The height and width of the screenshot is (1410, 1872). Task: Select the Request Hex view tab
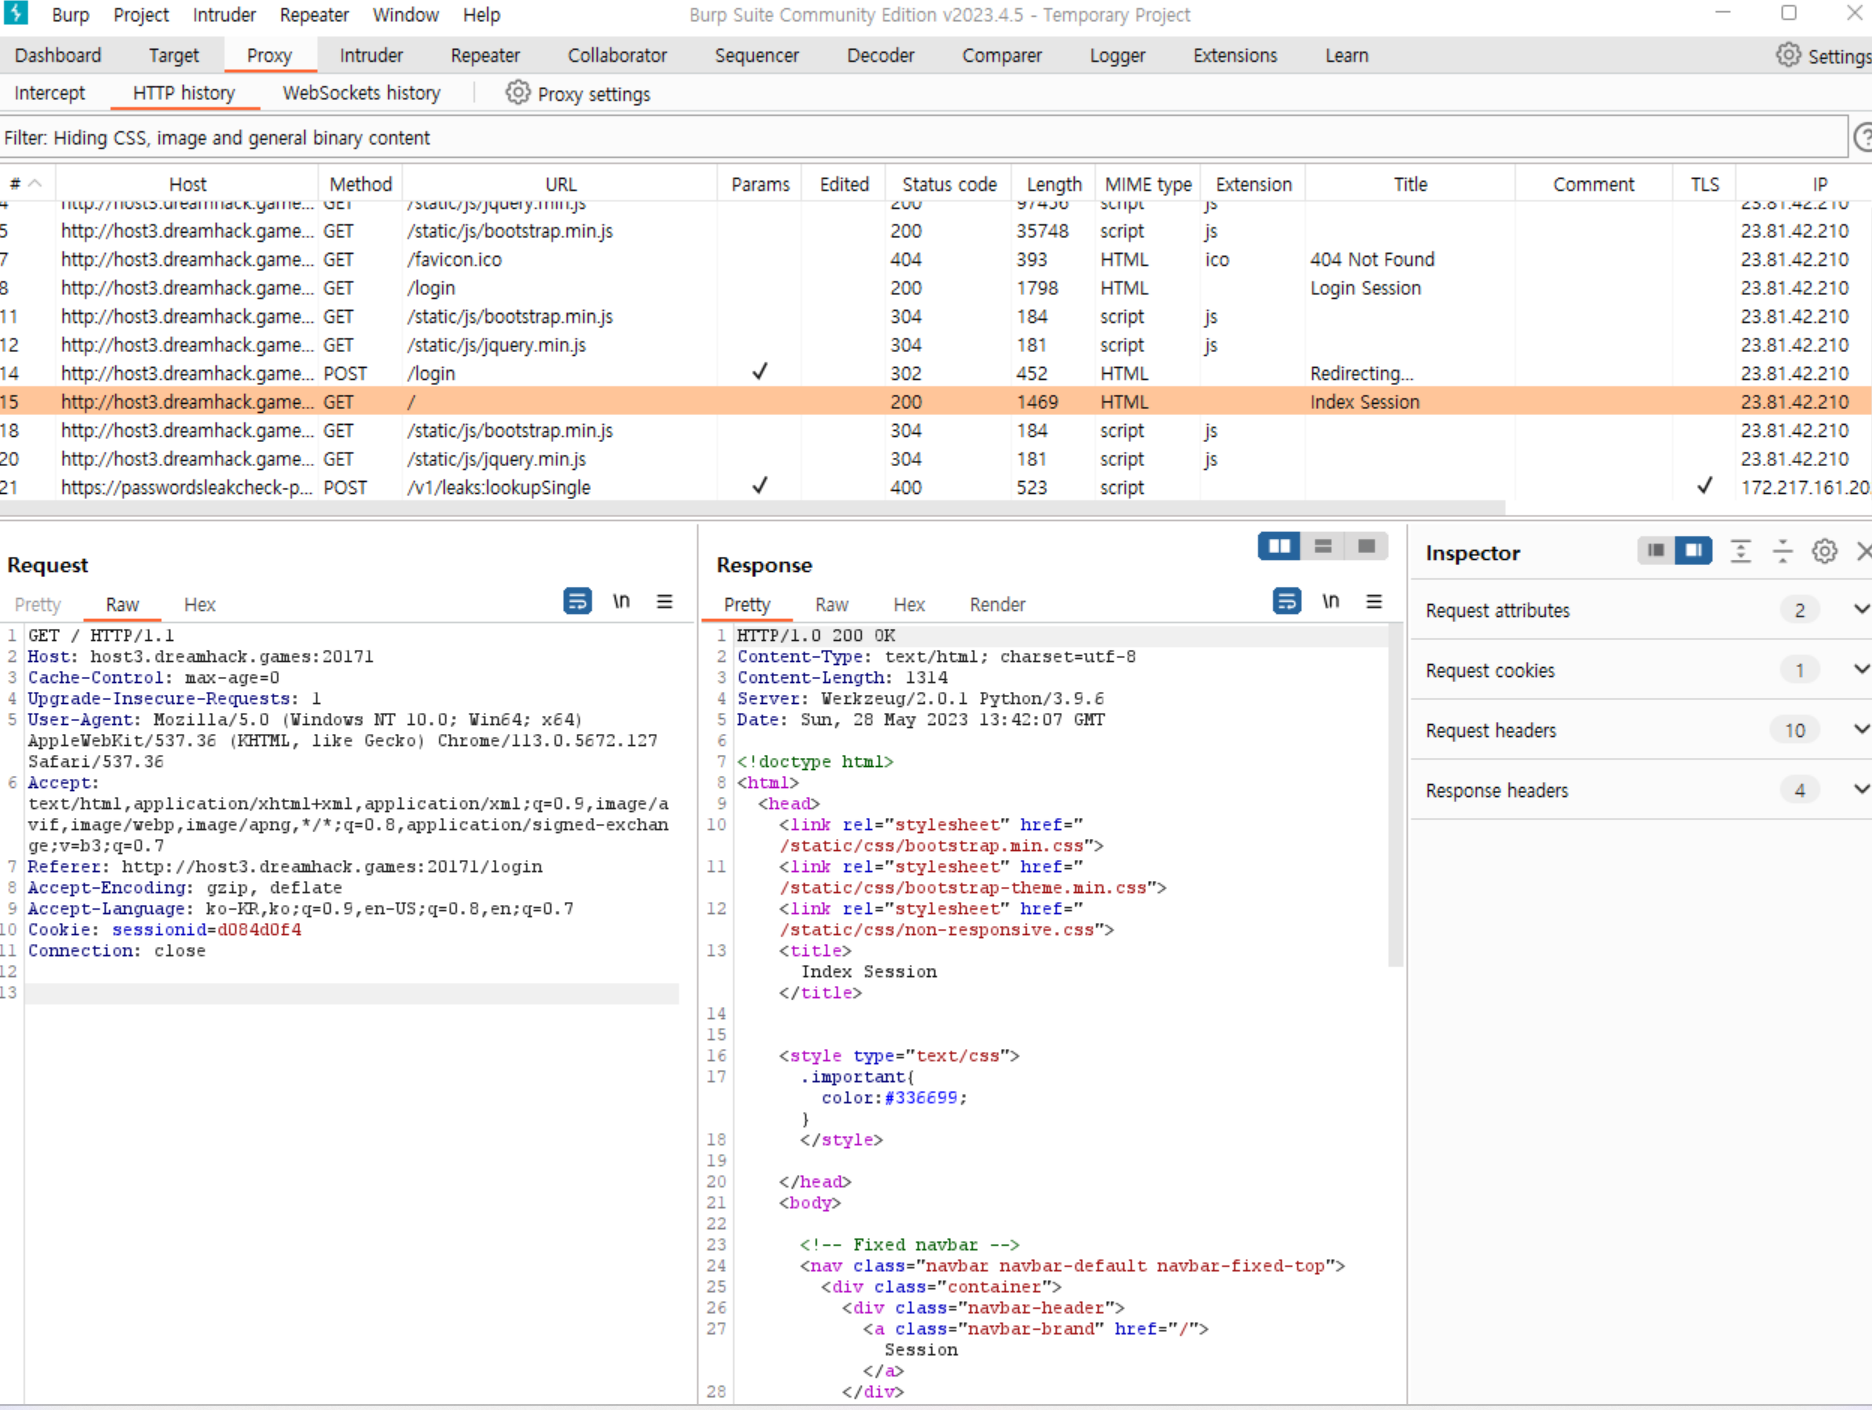click(200, 604)
